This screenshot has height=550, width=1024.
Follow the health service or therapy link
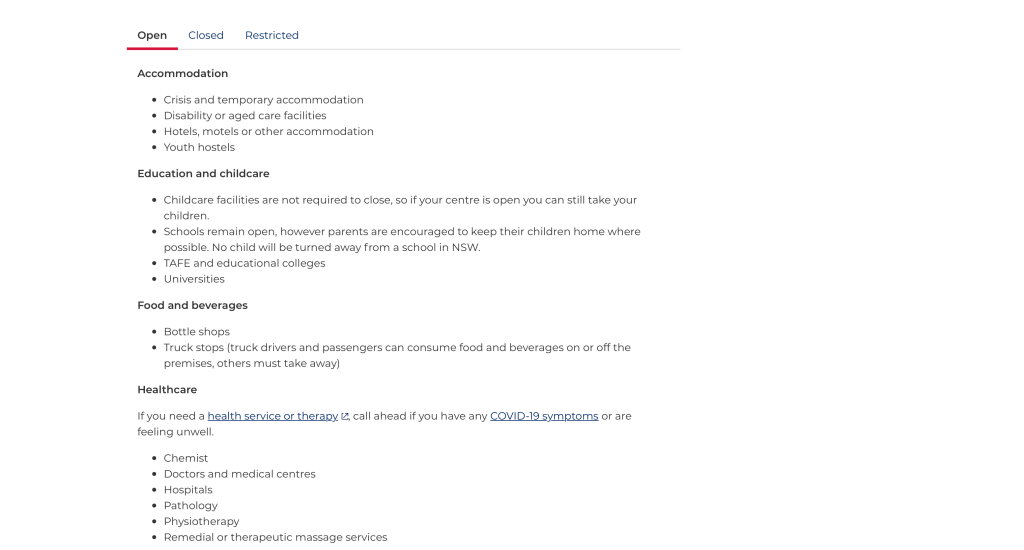272,416
